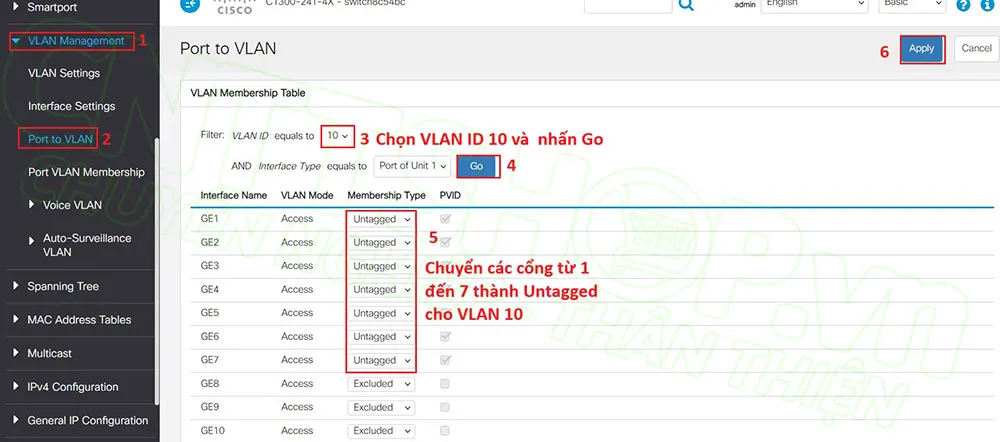Open GE2 Membership Type dropdown
The width and height of the screenshot is (1000, 442).
381,243
